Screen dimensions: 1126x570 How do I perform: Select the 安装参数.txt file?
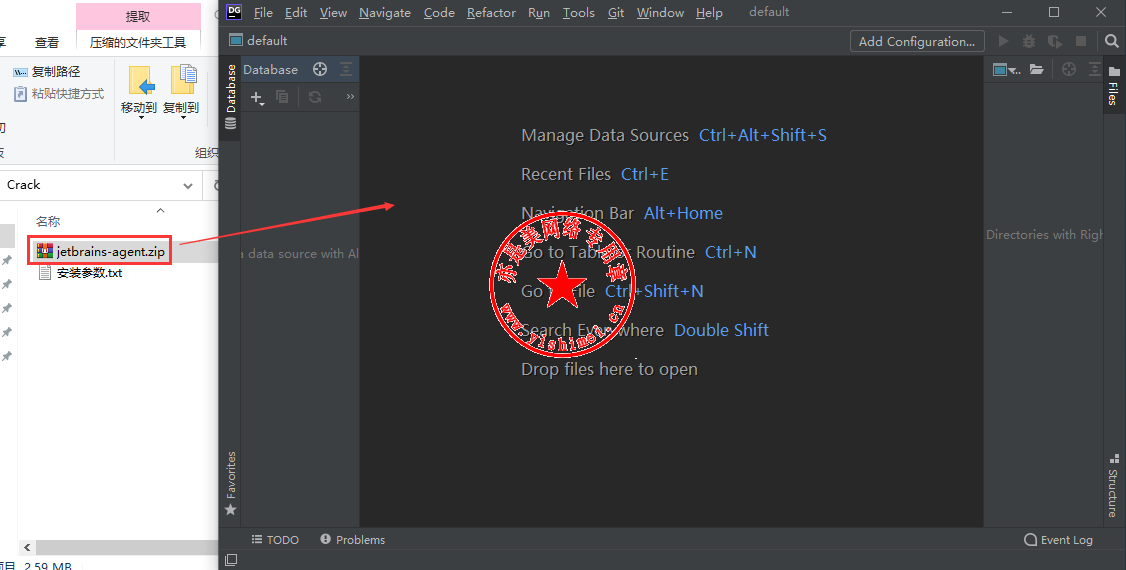click(x=80, y=273)
